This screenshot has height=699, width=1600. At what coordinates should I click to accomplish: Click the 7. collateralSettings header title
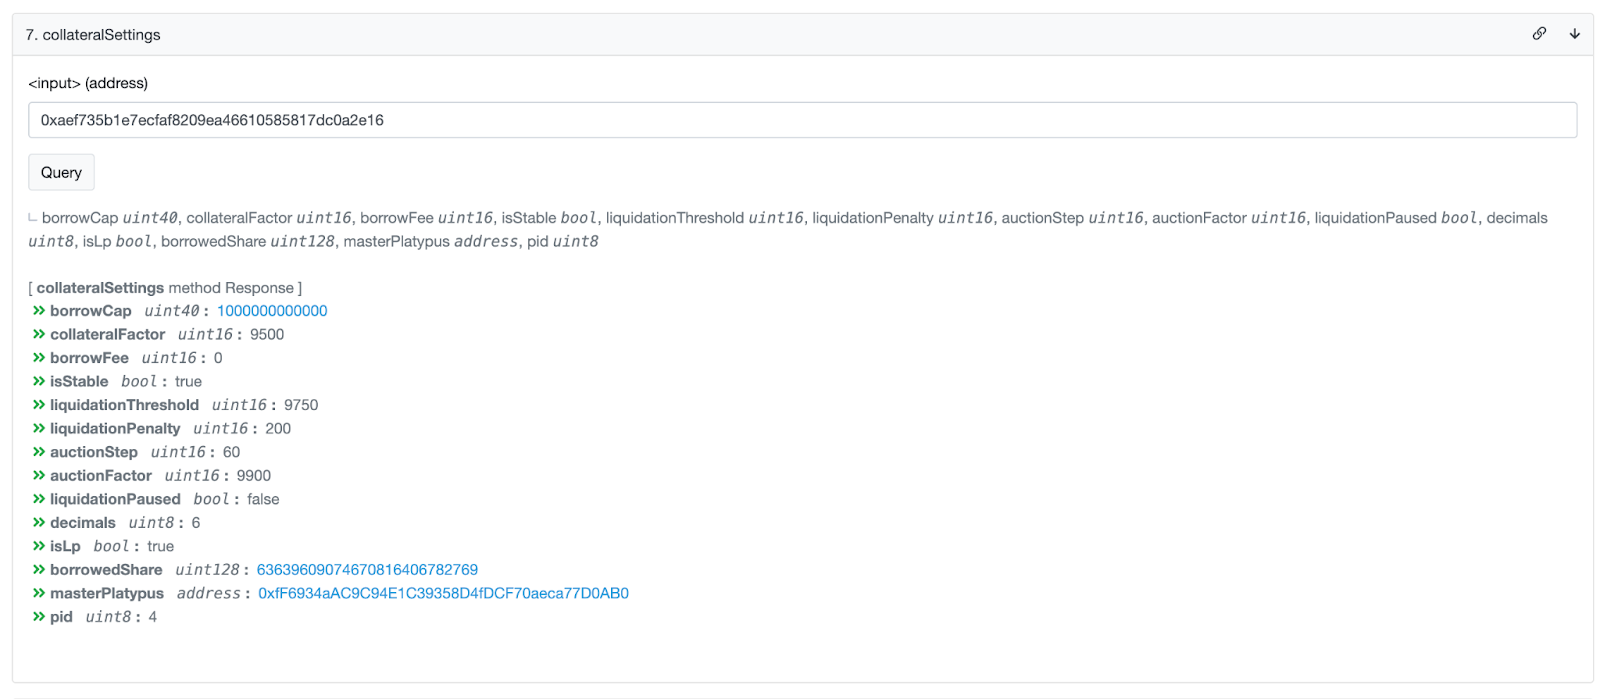(93, 35)
